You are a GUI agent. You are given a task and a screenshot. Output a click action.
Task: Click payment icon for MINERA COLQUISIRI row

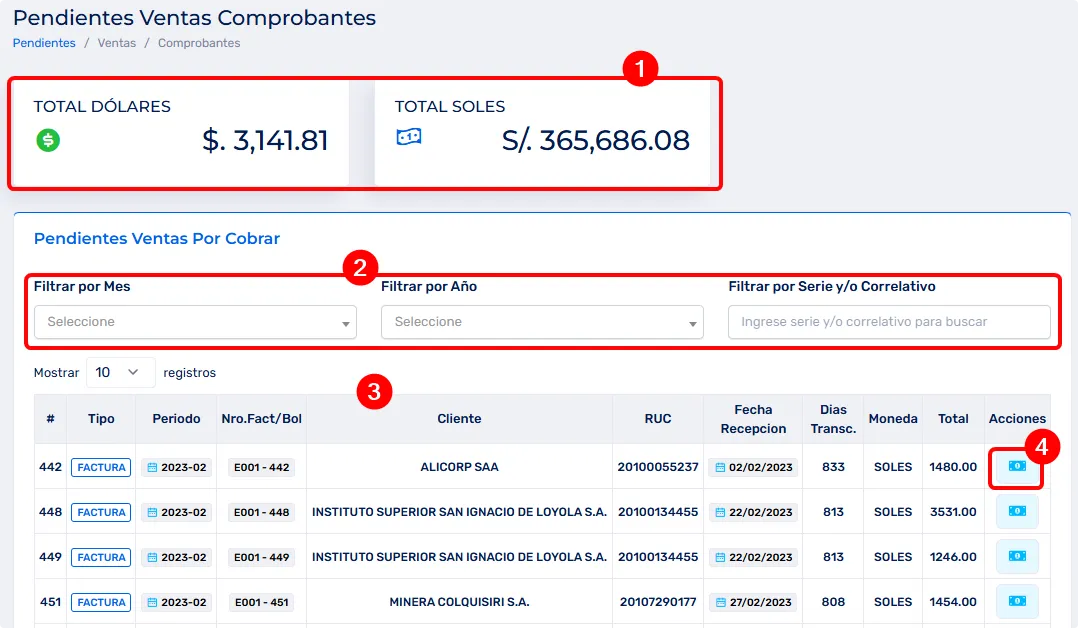[1017, 602]
